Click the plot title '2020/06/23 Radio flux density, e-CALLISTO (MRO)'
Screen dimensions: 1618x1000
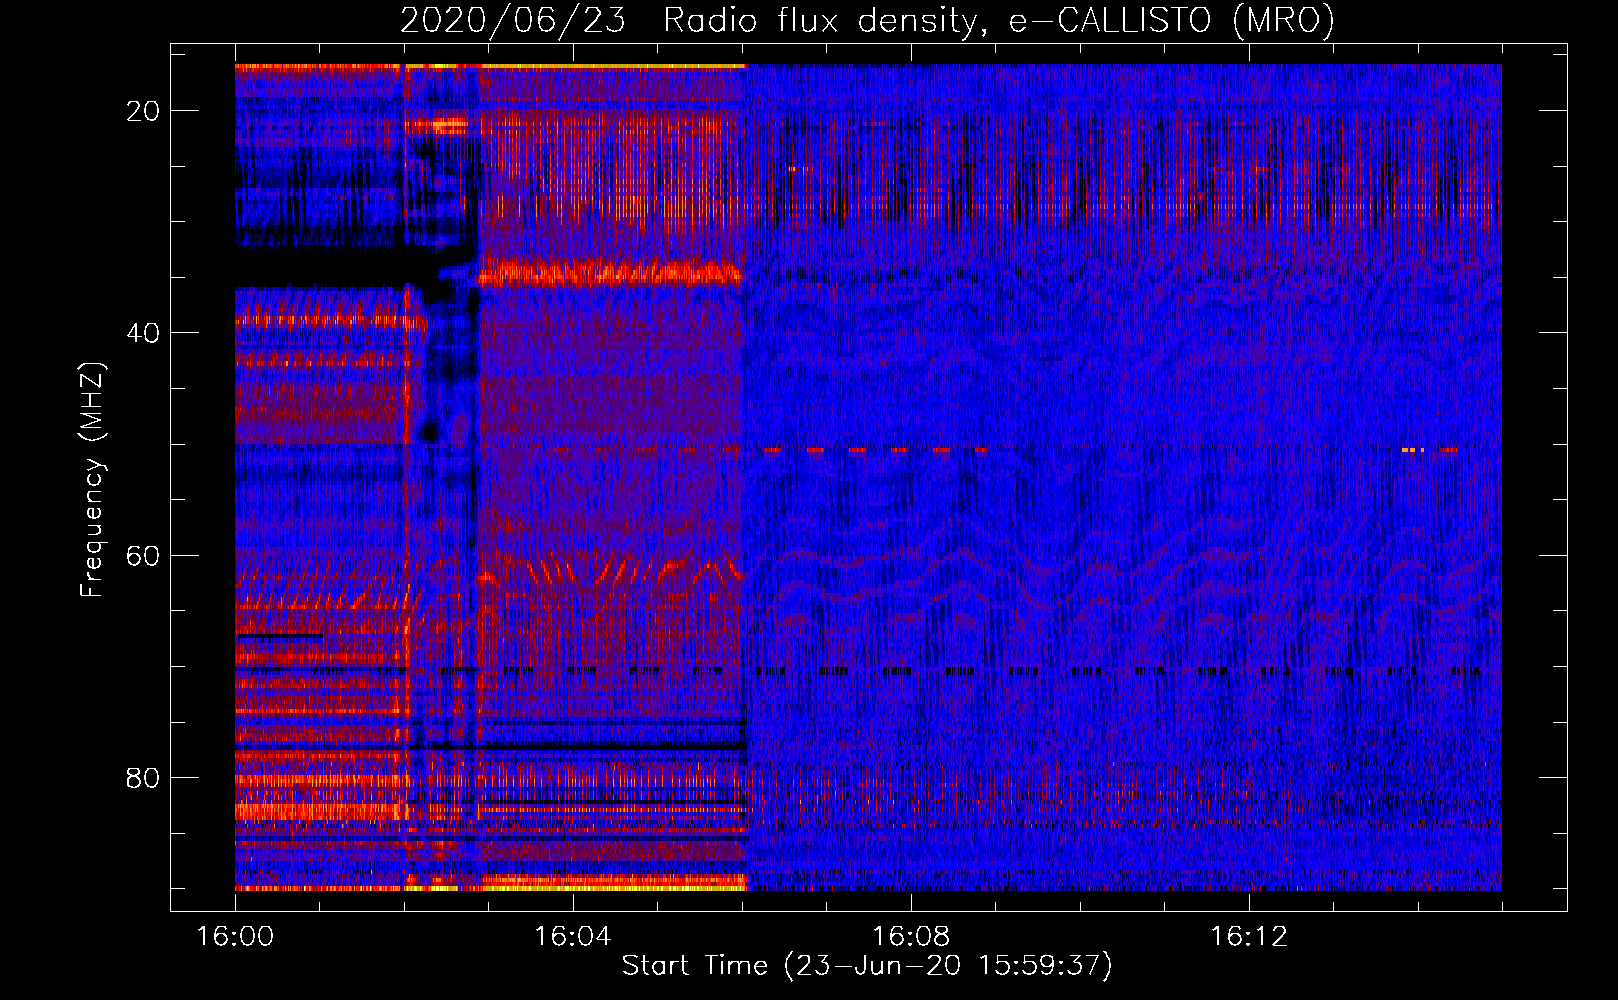click(867, 20)
